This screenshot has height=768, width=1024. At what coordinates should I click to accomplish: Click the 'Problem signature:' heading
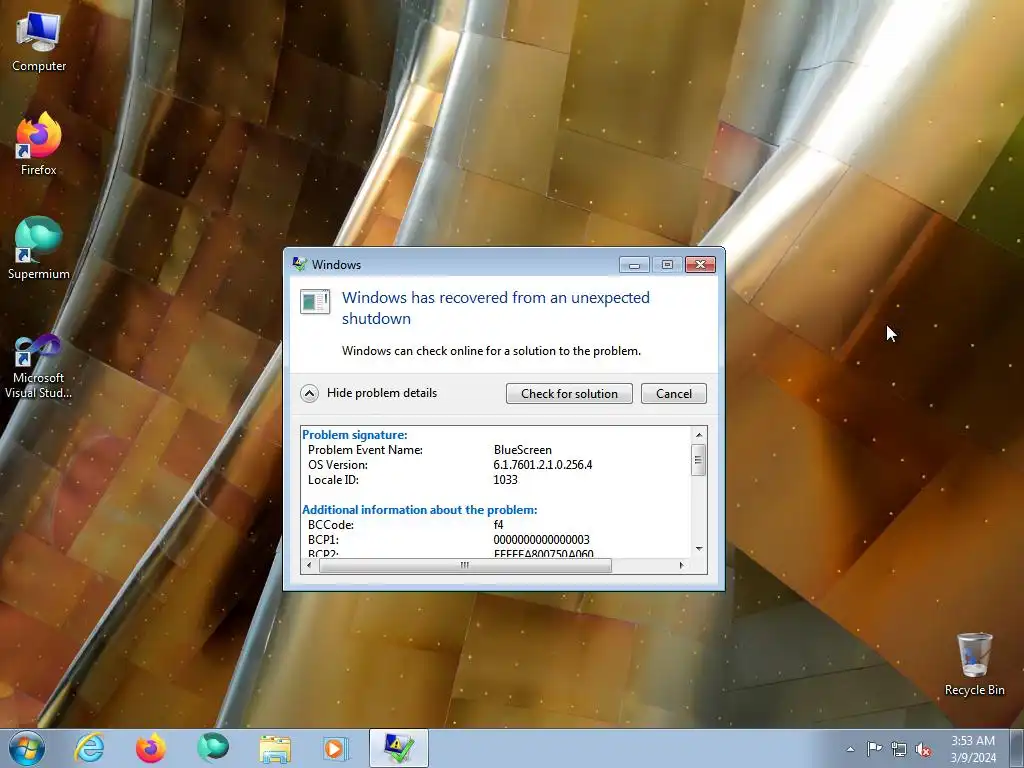(x=355, y=435)
